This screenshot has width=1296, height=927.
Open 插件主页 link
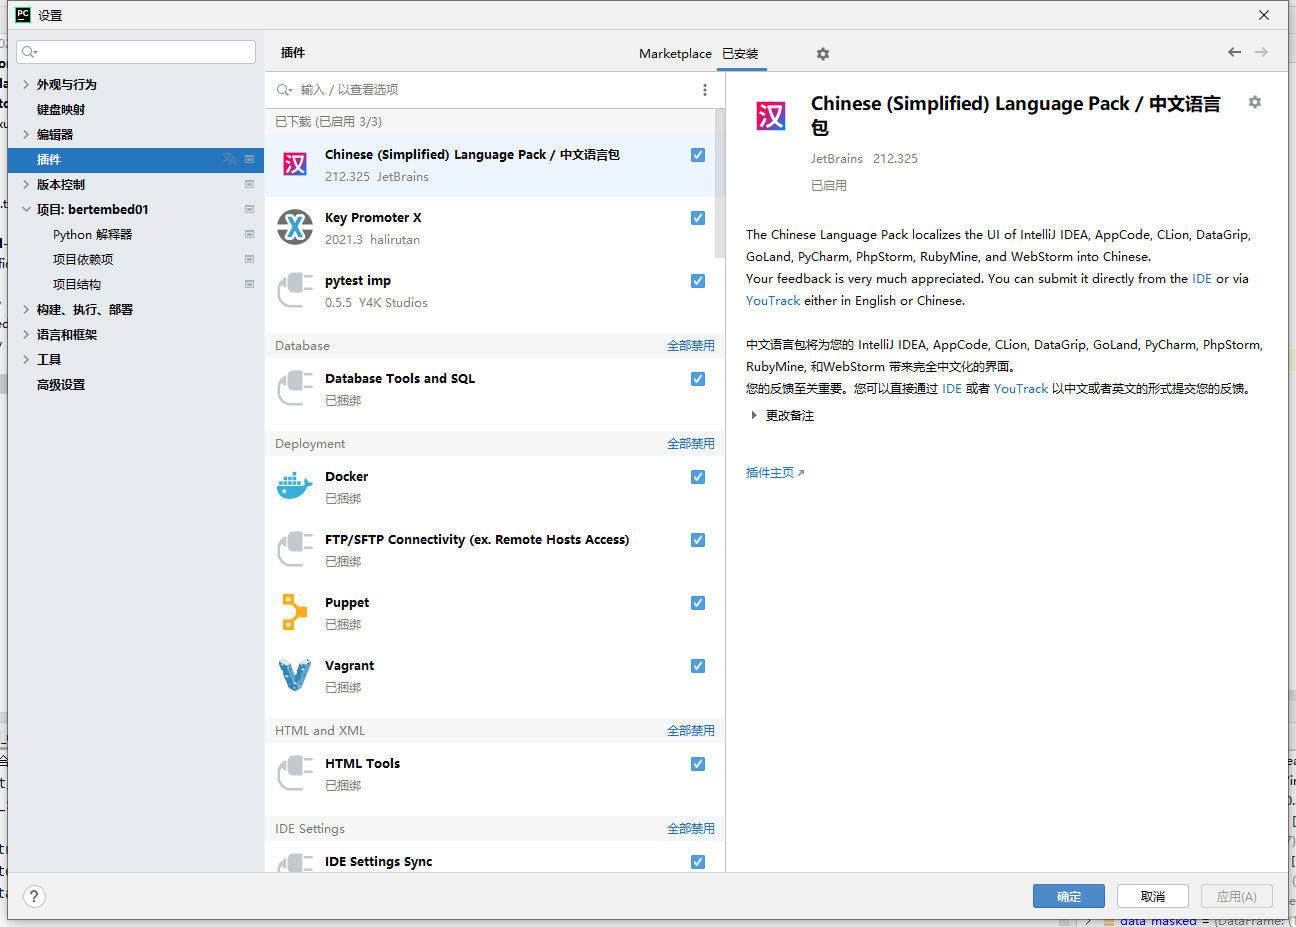point(775,473)
